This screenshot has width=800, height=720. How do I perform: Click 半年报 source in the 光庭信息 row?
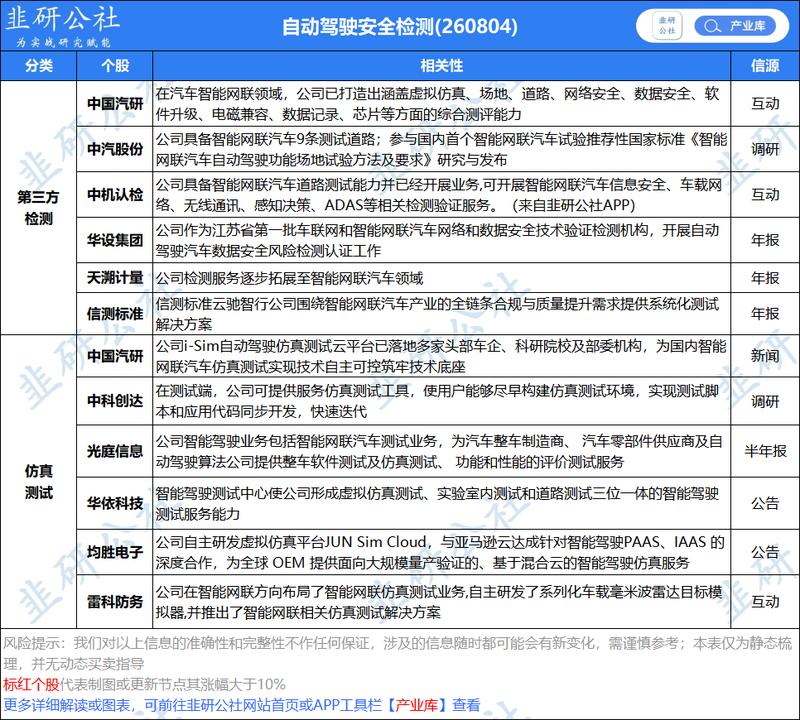tap(765, 451)
